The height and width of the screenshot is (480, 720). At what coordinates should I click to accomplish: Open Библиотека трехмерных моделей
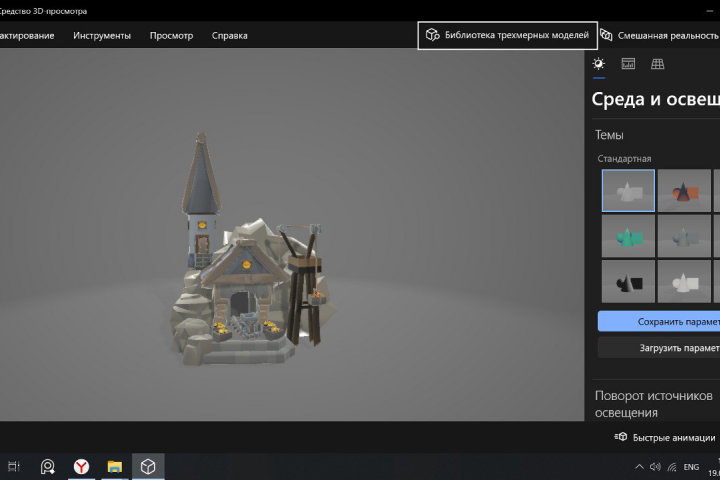507,35
